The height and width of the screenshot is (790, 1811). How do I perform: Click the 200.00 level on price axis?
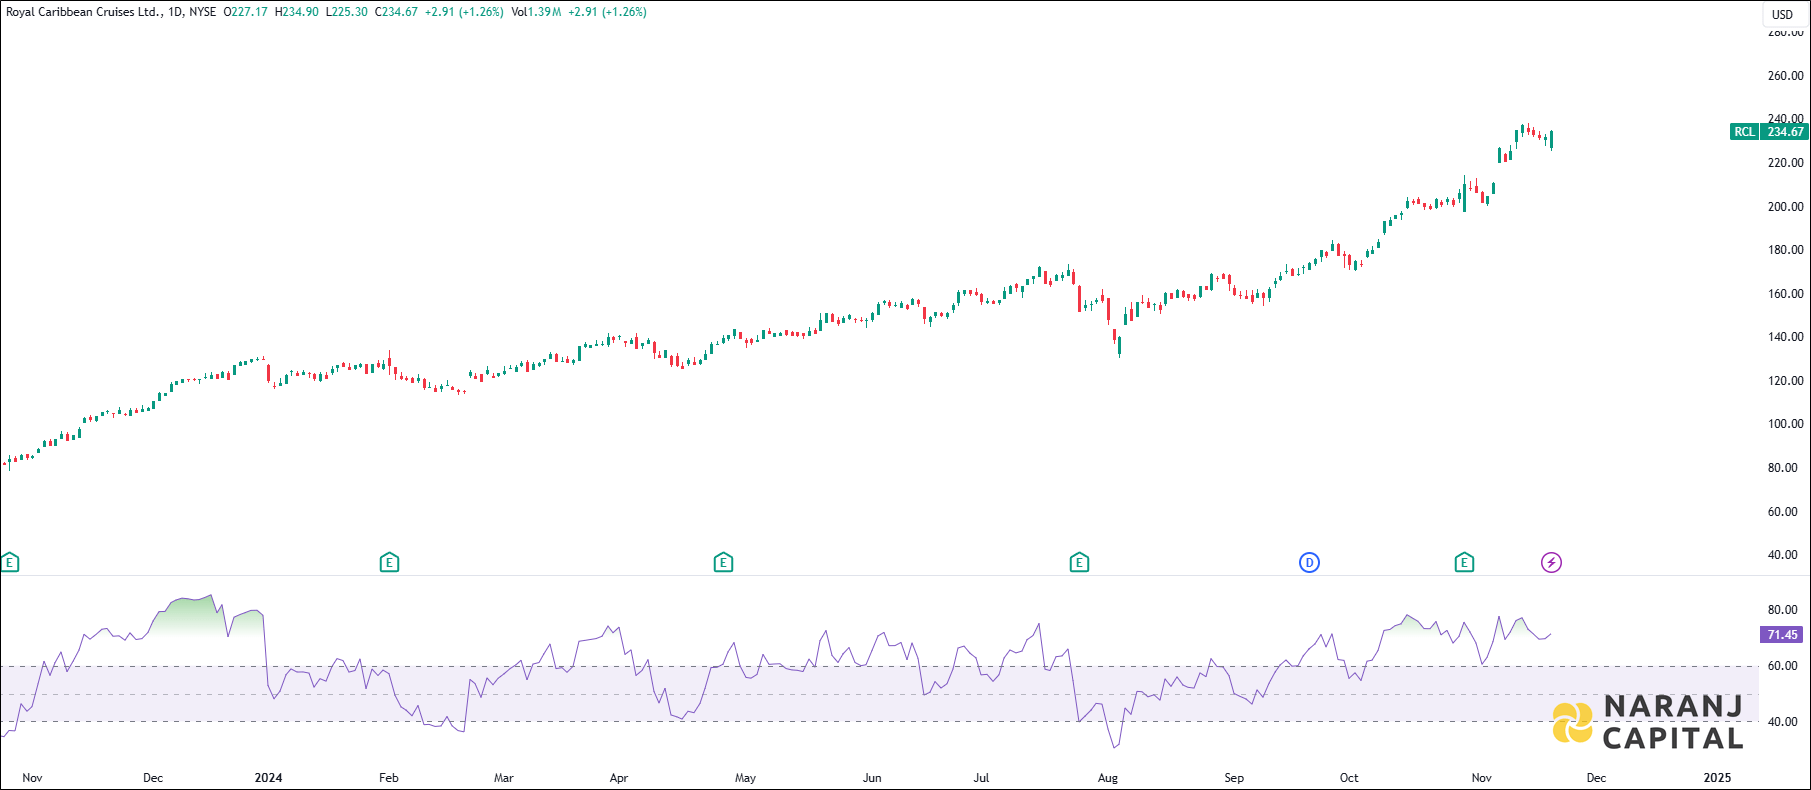(1785, 207)
